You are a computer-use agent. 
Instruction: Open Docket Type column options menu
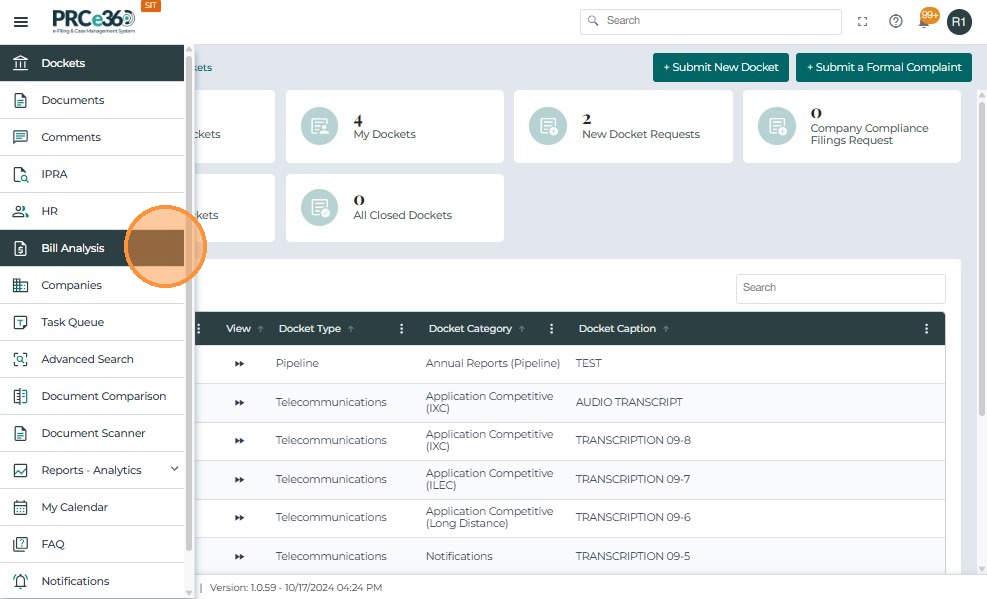pos(402,329)
